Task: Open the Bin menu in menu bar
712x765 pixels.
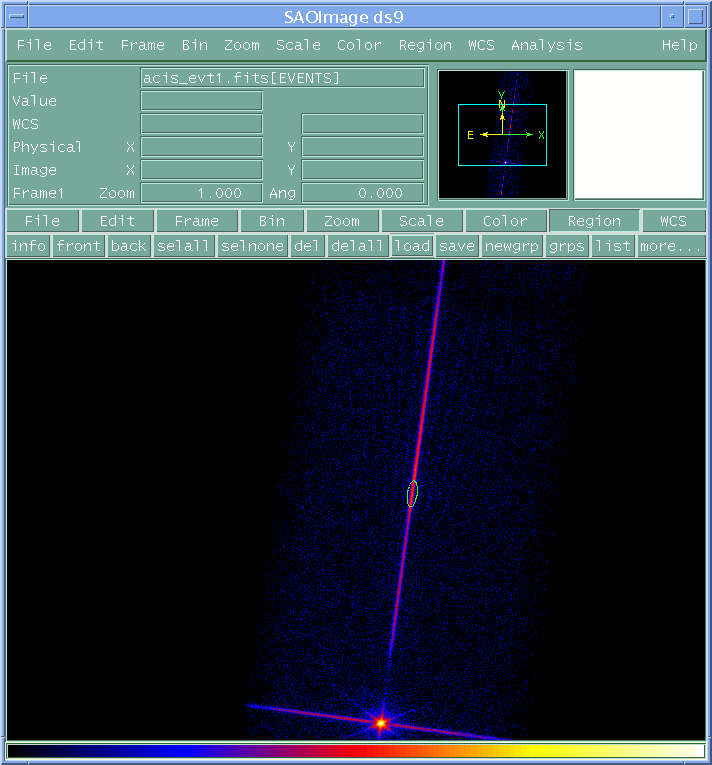Action: pos(195,45)
